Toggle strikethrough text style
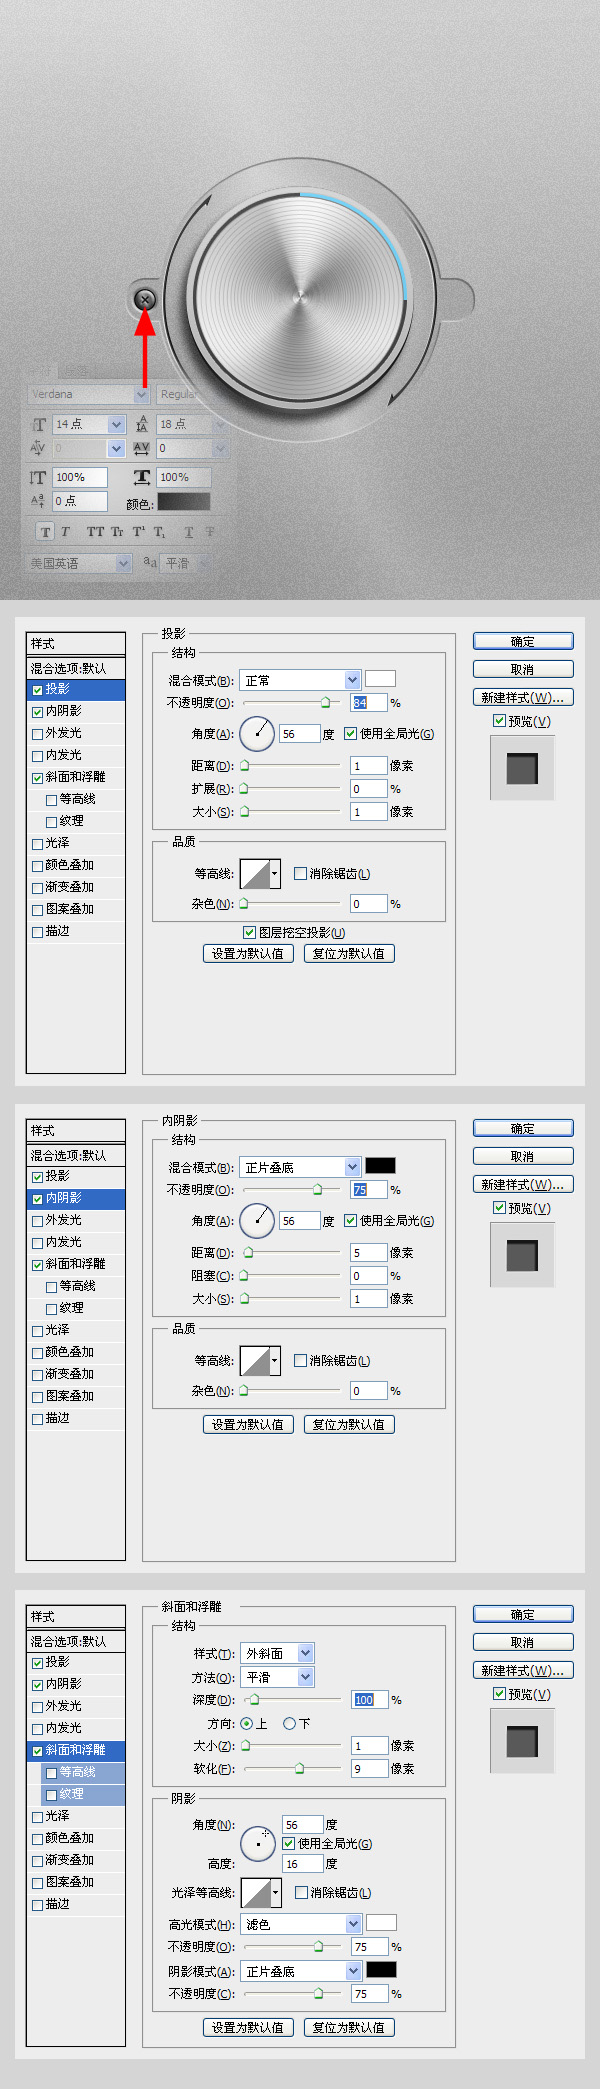600x2089 pixels. point(210,532)
